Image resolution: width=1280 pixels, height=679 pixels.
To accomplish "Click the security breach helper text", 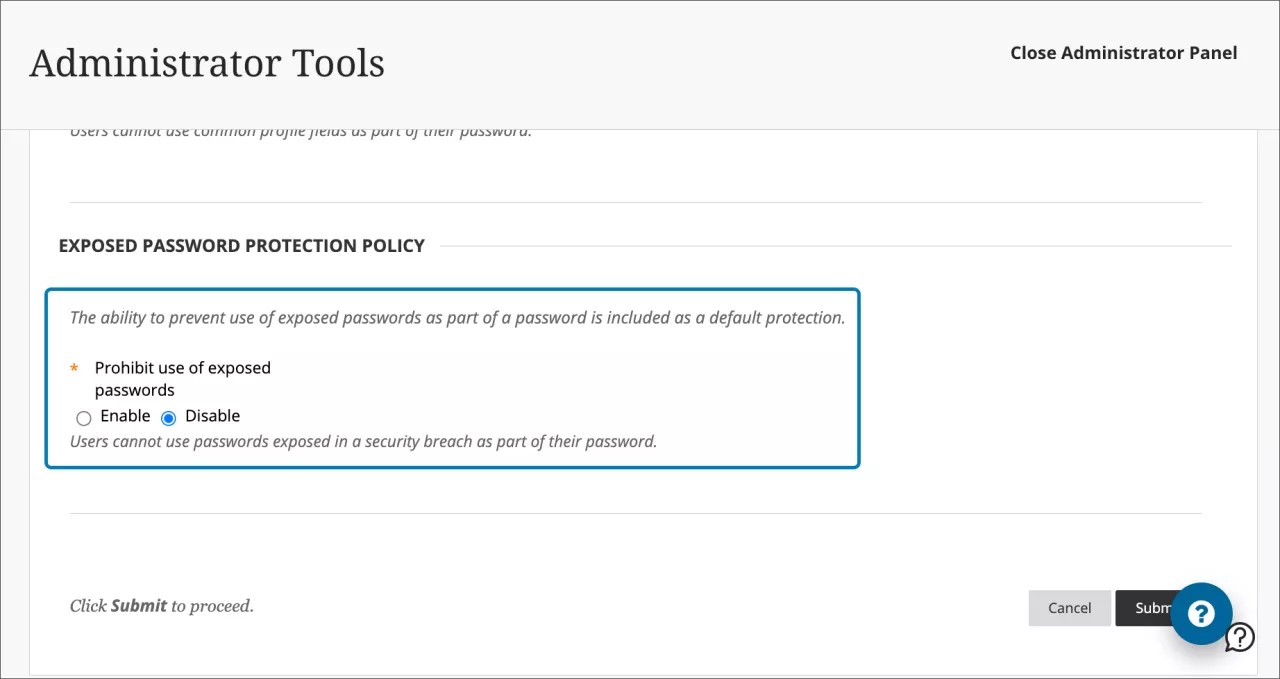I will pos(362,441).
